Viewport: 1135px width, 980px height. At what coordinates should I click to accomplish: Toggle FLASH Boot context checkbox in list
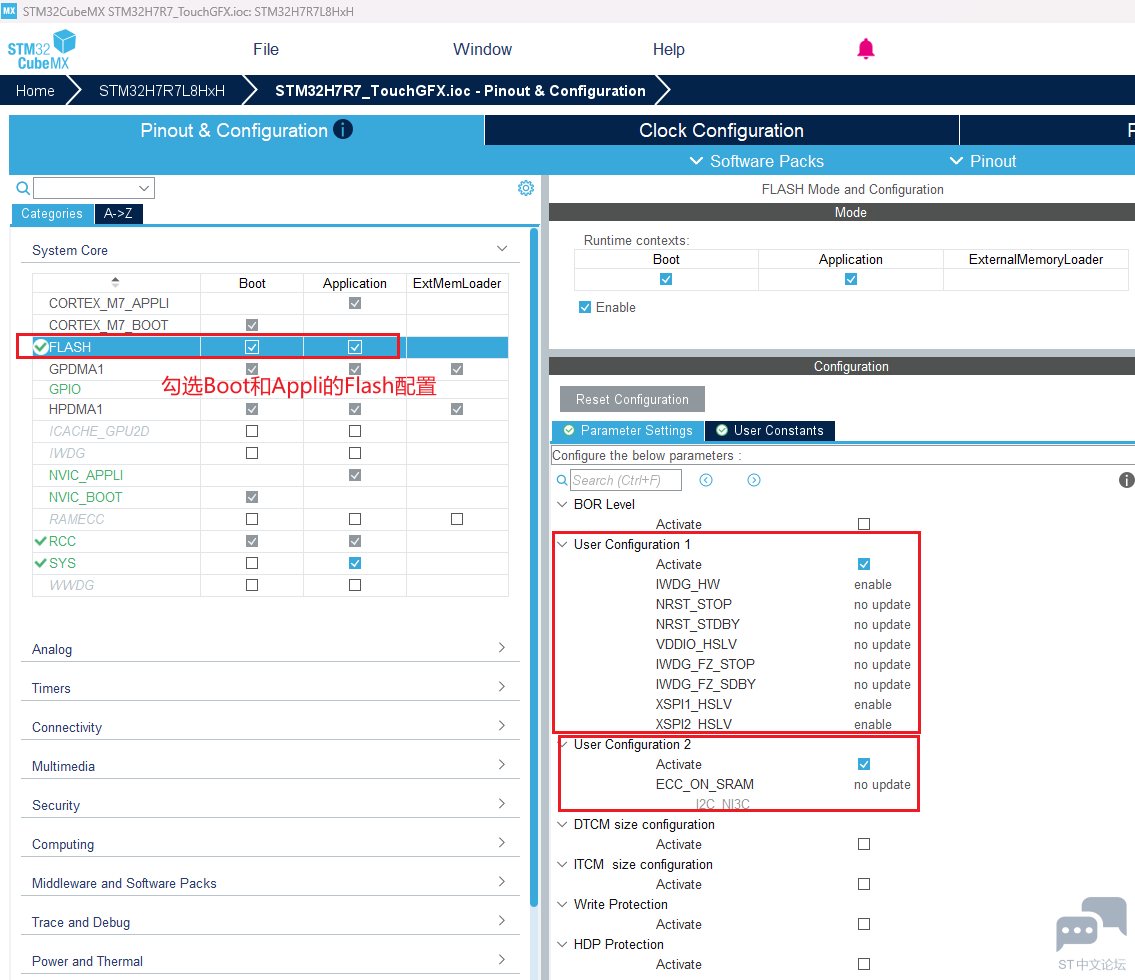tap(252, 347)
